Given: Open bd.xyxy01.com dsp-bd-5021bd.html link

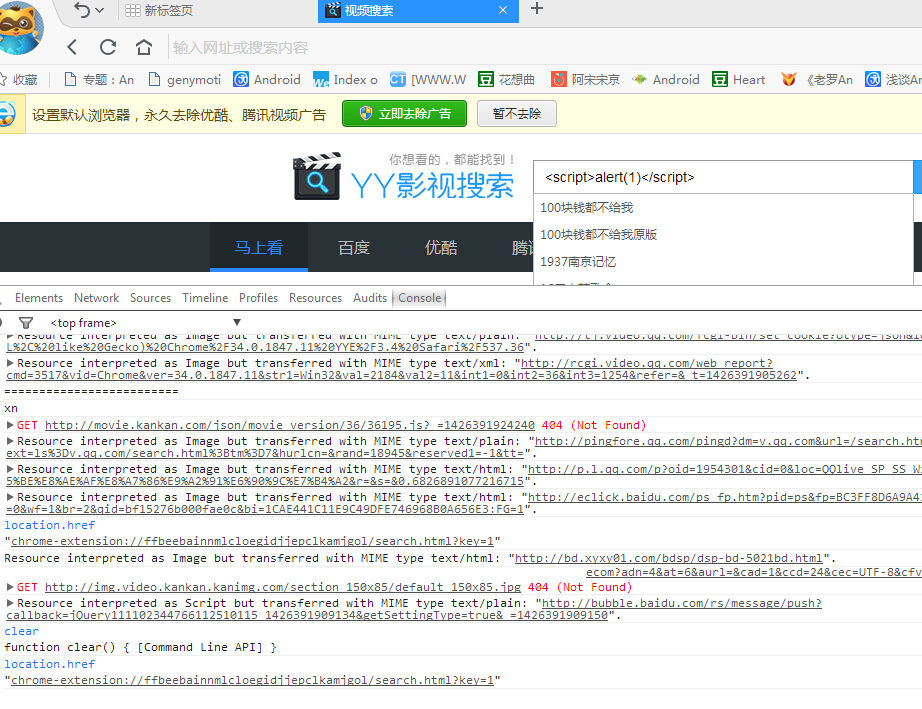Looking at the screenshot, I should coord(669,558).
